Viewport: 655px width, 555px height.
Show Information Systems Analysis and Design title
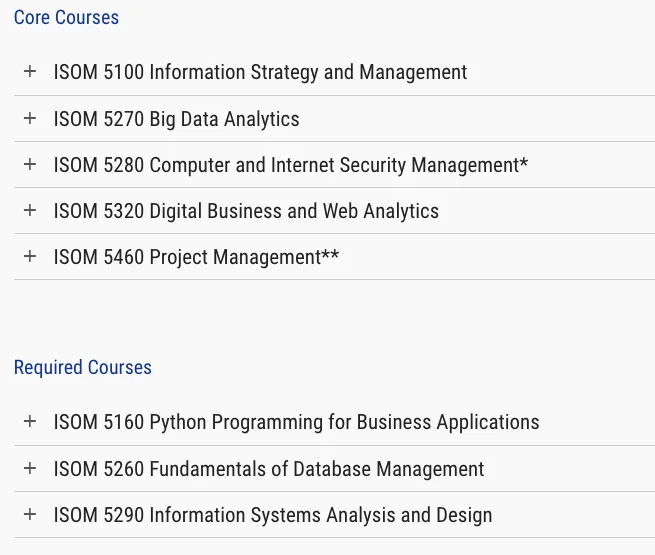tap(273, 515)
